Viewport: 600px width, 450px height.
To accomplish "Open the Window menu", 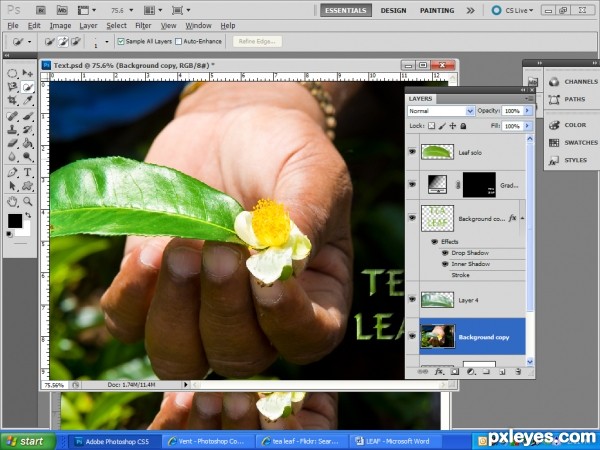I will click(x=198, y=26).
